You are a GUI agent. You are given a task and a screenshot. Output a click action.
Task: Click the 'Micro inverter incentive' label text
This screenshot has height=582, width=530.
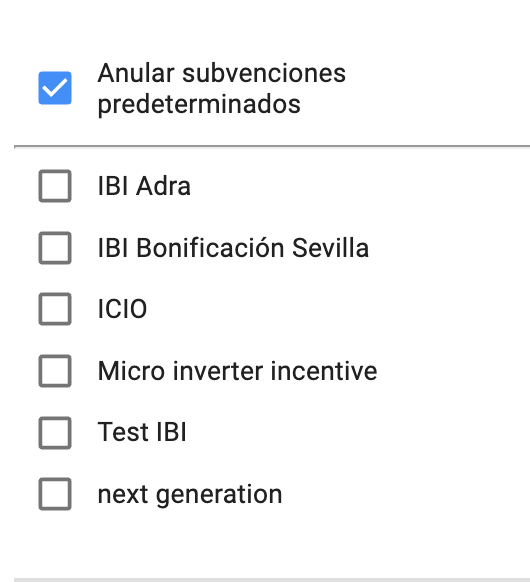(237, 371)
